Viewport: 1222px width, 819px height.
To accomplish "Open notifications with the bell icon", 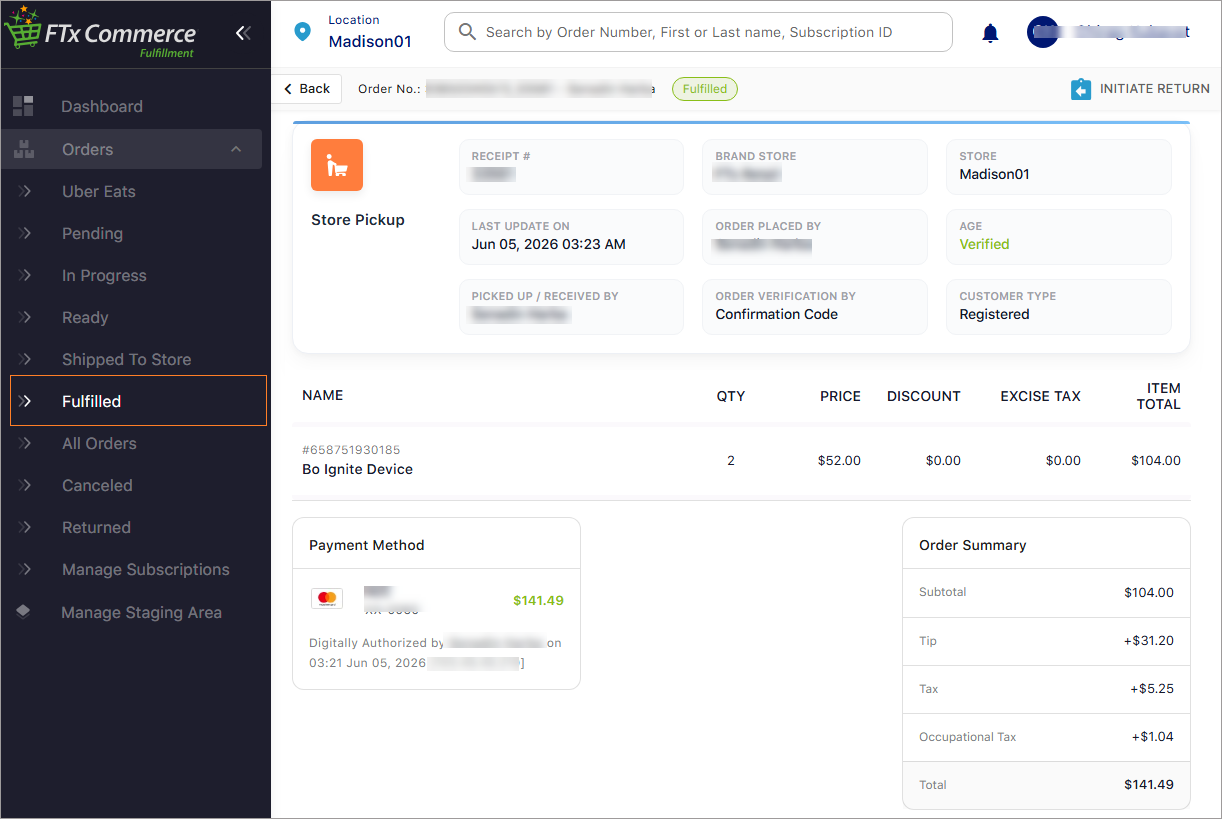I will pyautogui.click(x=990, y=33).
